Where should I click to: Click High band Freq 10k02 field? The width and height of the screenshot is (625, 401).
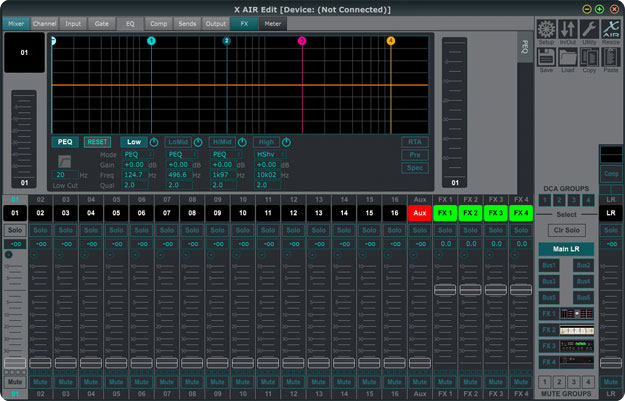click(268, 175)
